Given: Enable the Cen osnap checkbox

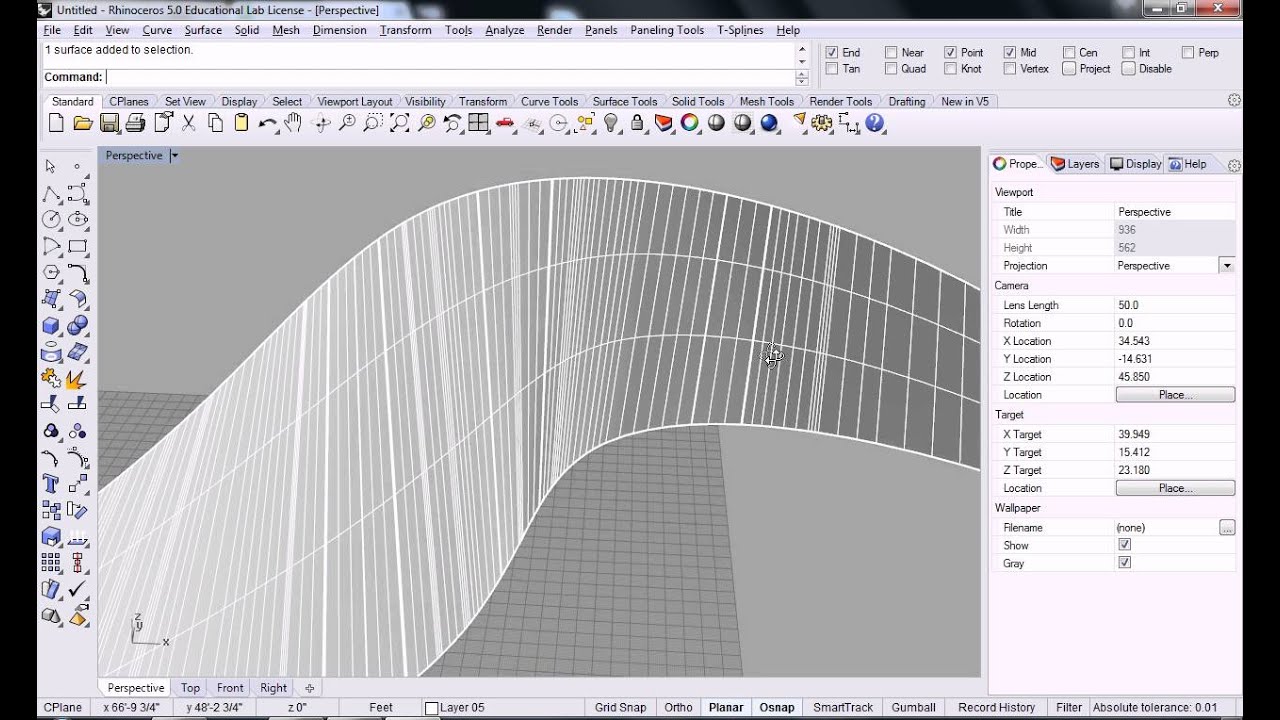Looking at the screenshot, I should 1069,52.
